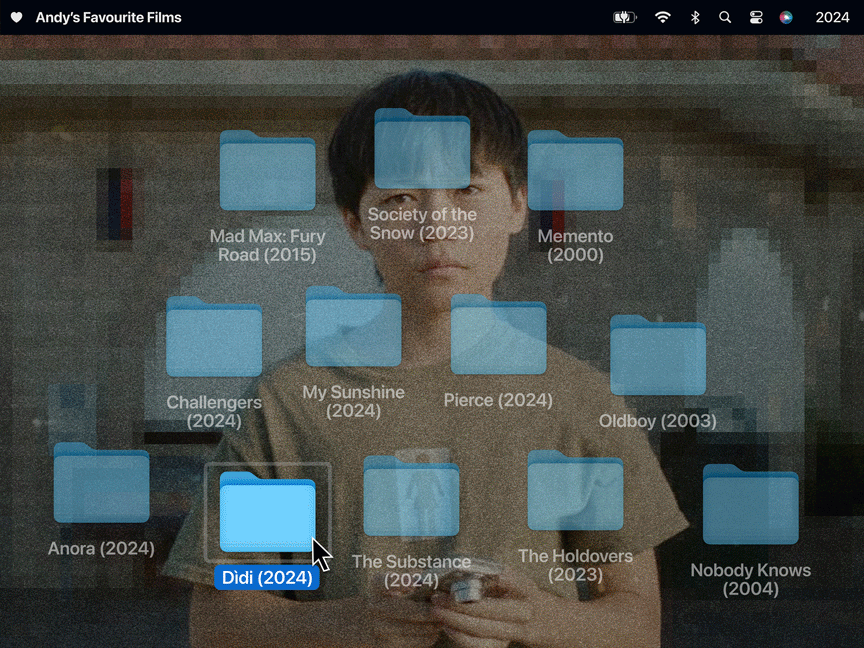Screen dimensions: 864x648
Task: Open the Society of the Snow folder icon
Action: point(422,149)
